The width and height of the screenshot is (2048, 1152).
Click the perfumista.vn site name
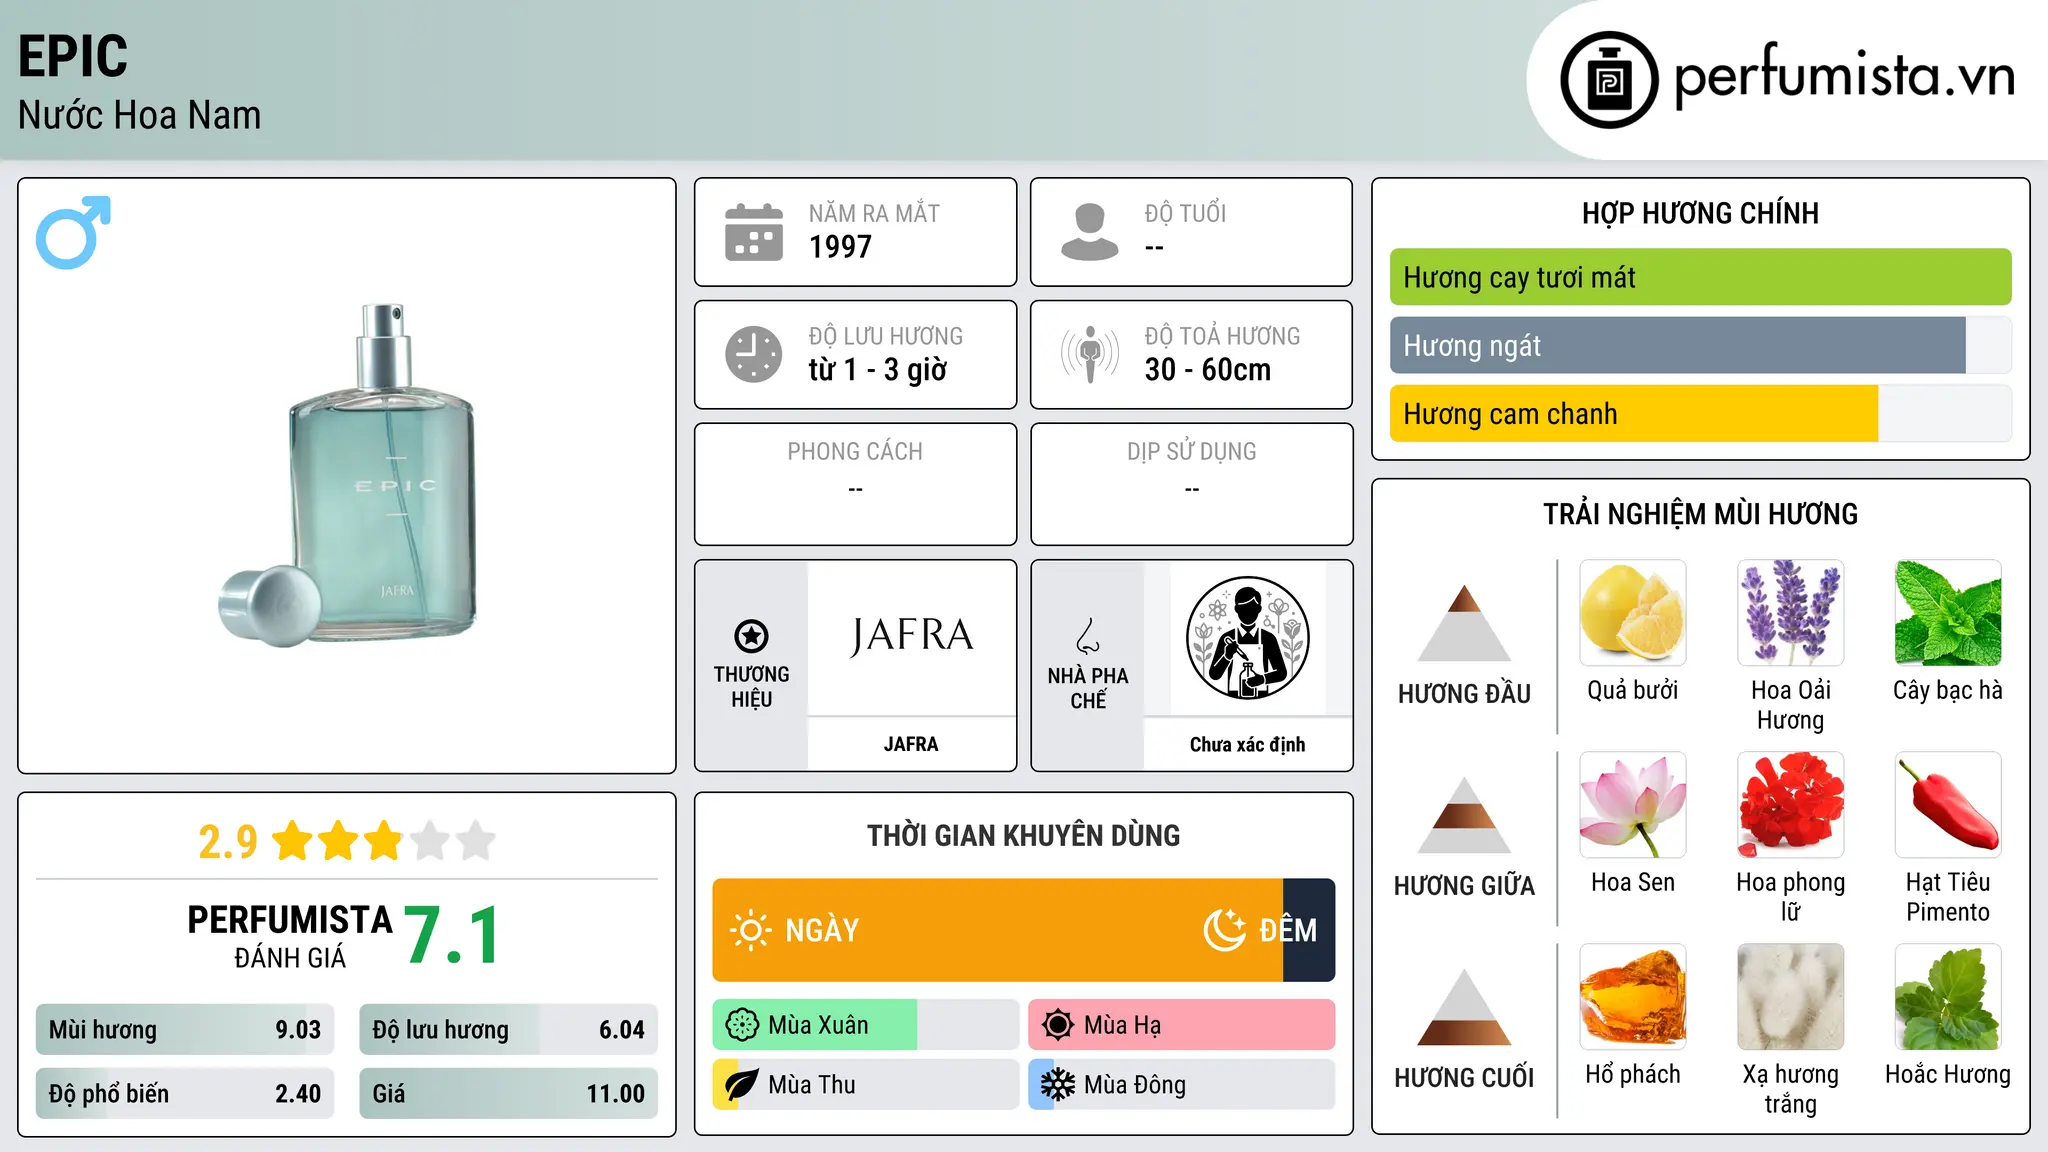[x=1844, y=75]
